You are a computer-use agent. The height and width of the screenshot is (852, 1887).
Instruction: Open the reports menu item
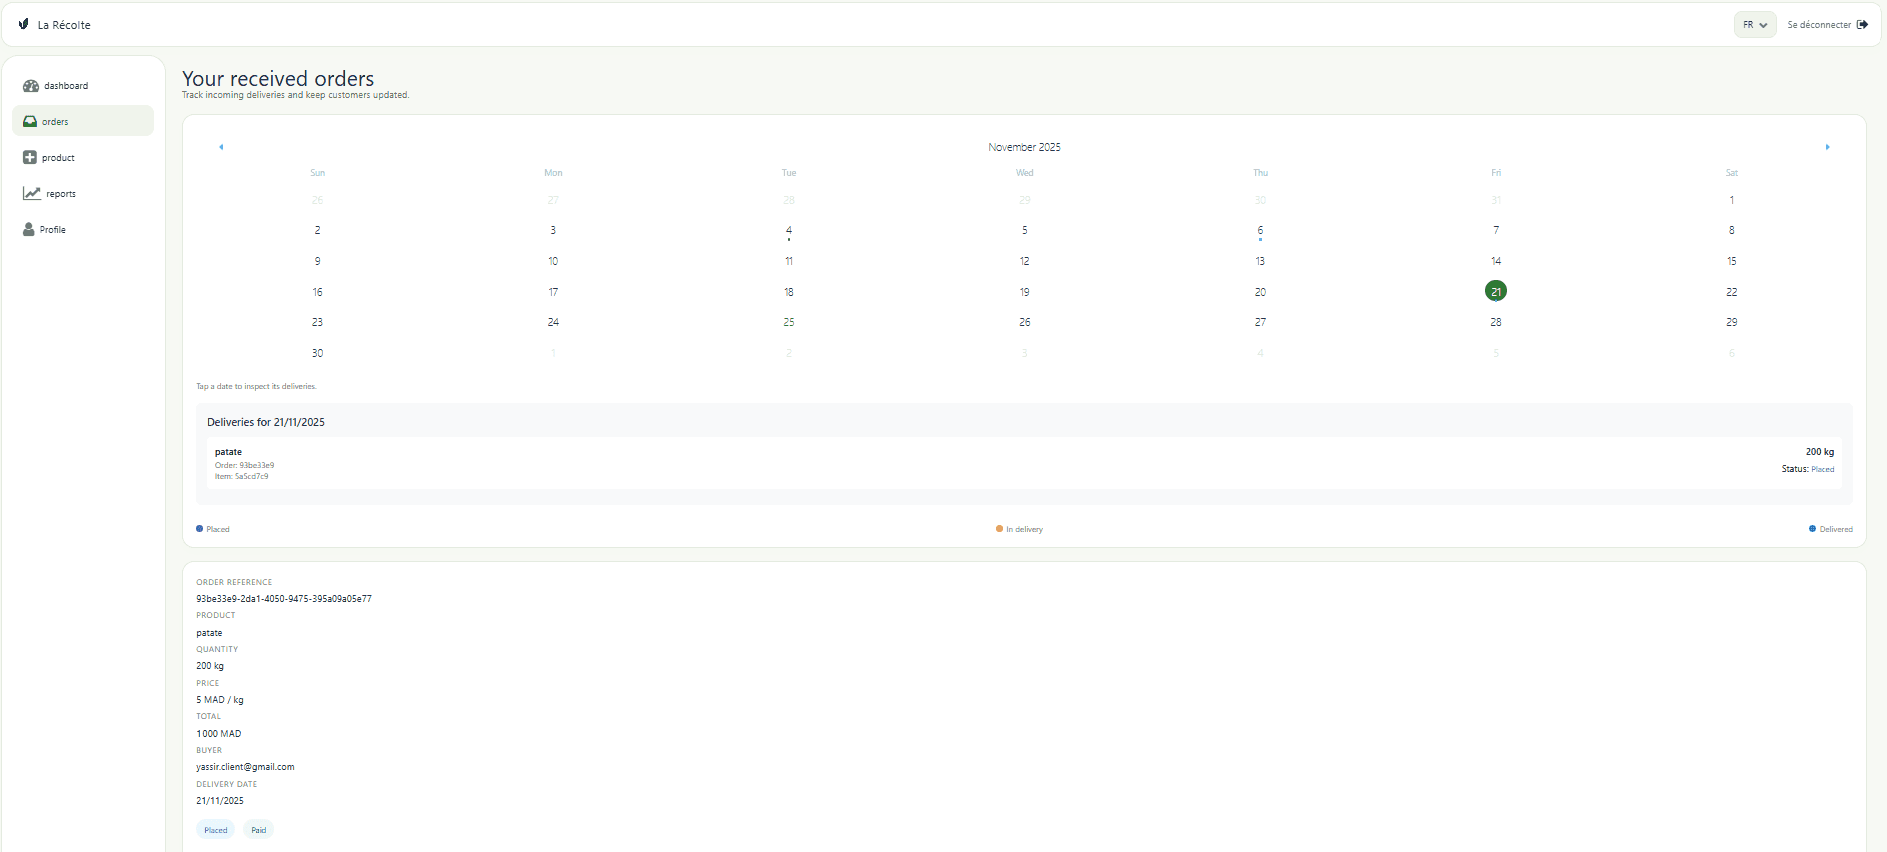point(61,194)
